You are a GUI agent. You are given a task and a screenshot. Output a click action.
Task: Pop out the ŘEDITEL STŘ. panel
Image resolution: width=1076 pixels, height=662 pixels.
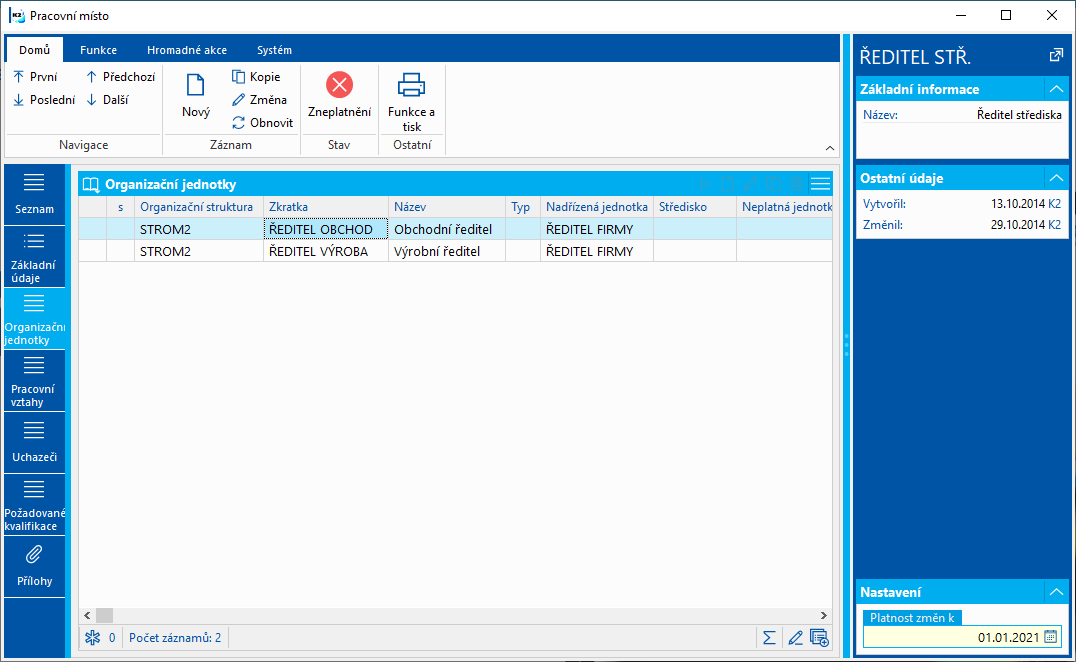pos(1055,56)
